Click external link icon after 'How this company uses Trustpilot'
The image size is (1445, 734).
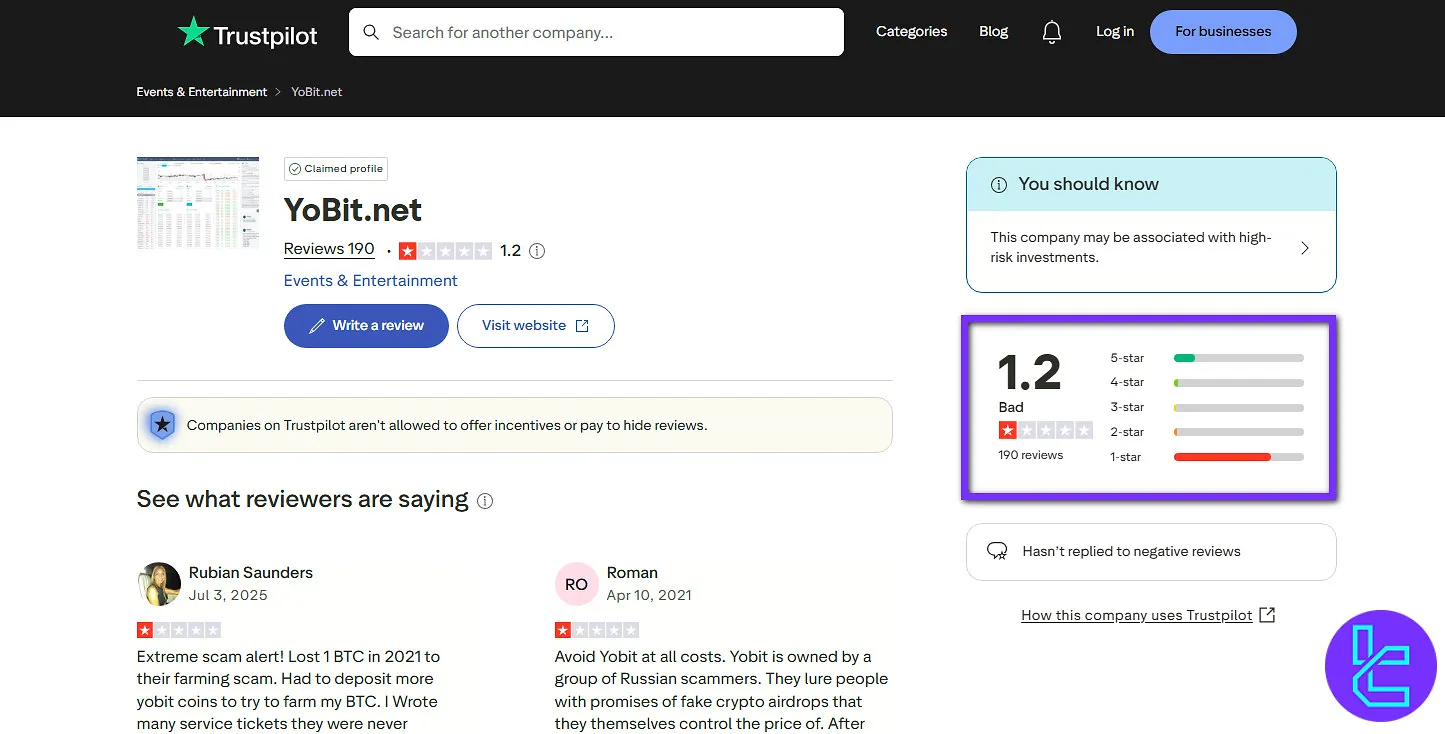tap(1267, 615)
